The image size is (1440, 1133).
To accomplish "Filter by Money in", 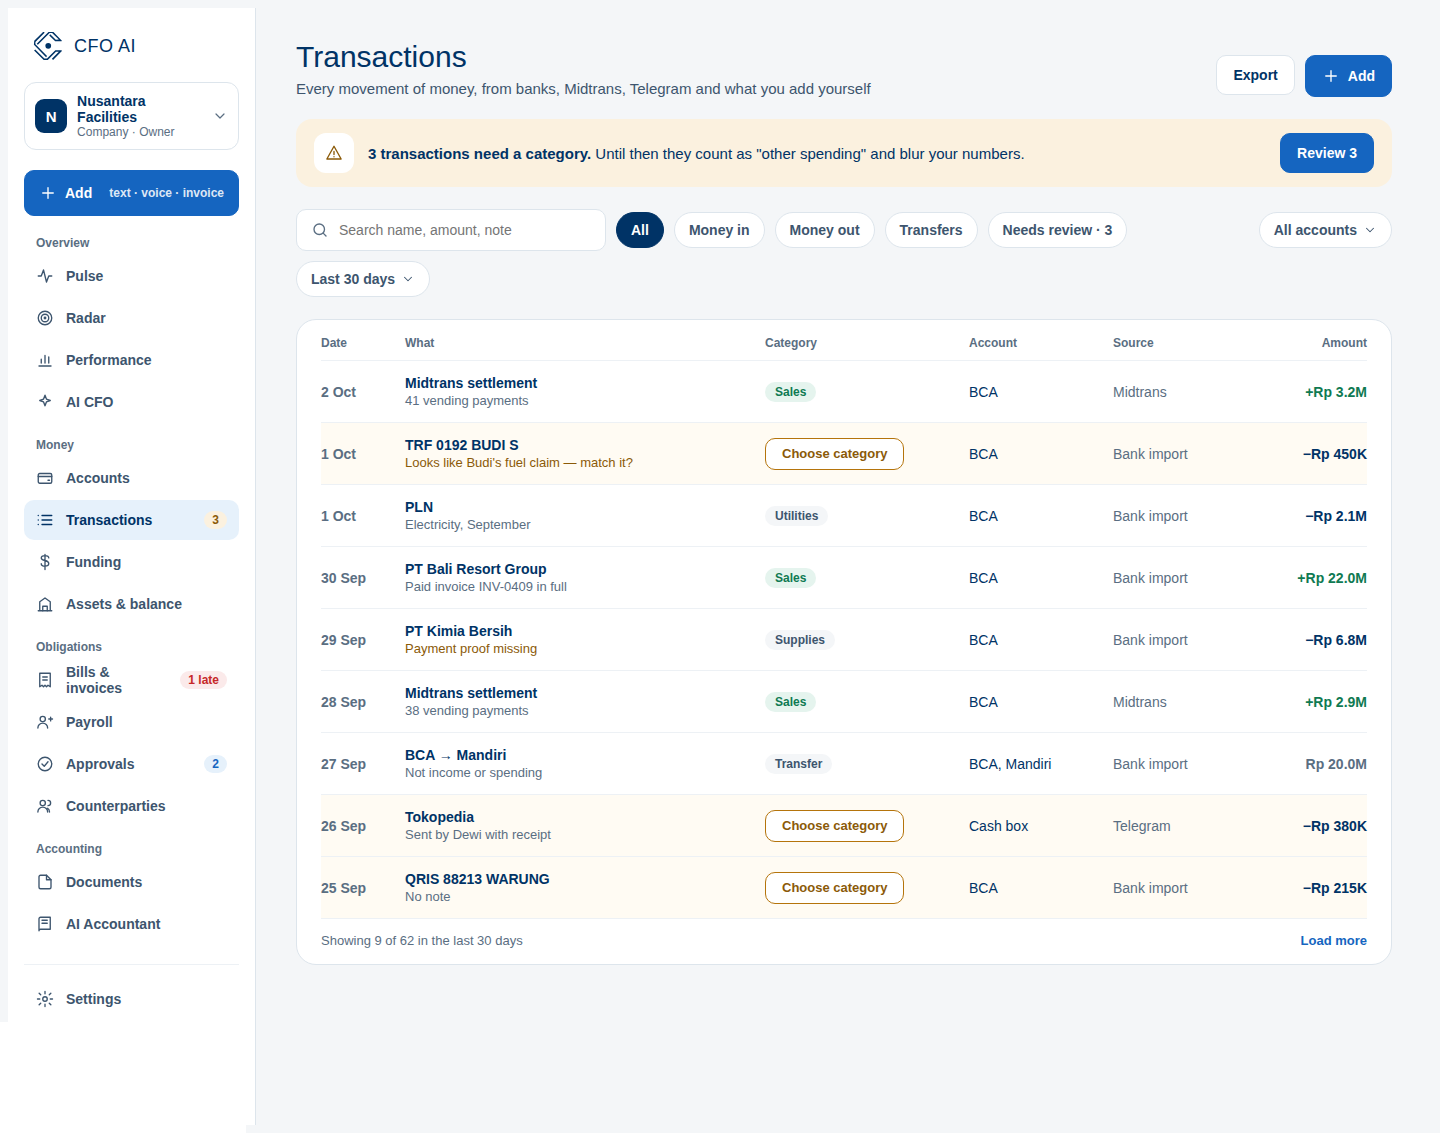I will pos(719,230).
